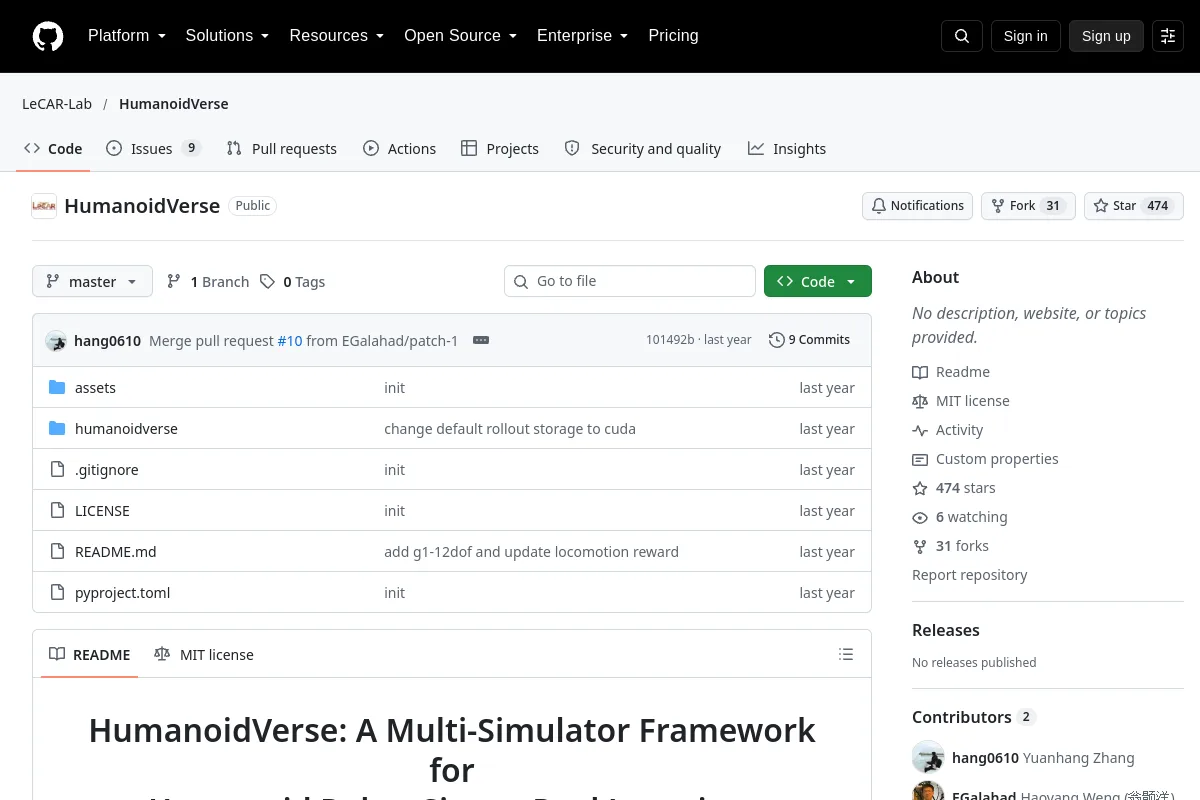Expand the Platform menu
Image resolution: width=1200 pixels, height=800 pixels.
[x=126, y=36]
